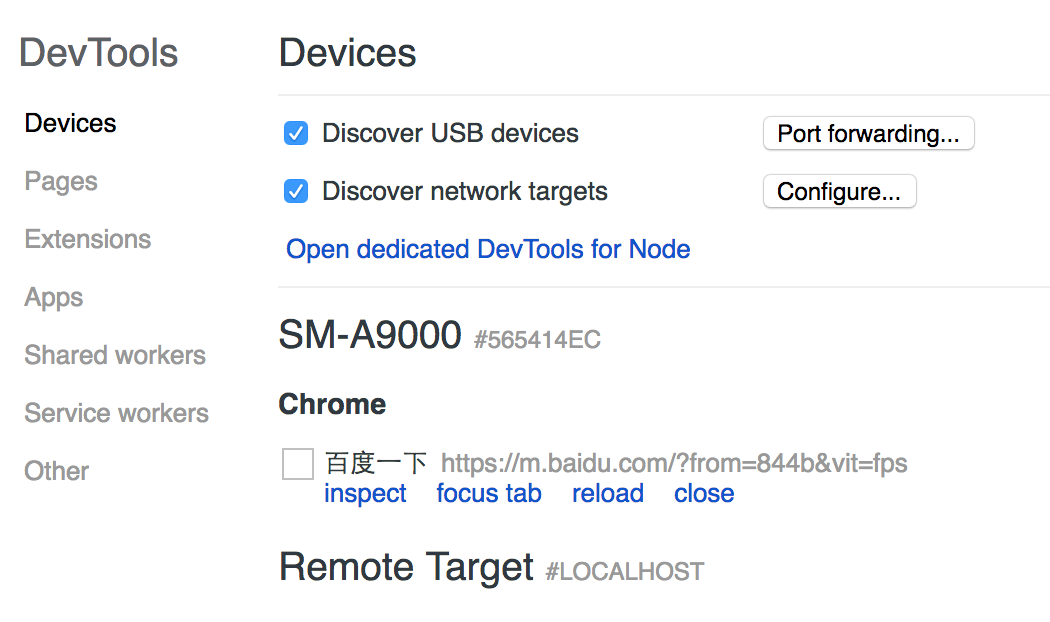1050x622 pixels.
Task: Open the Shared workers section
Action: (115, 355)
